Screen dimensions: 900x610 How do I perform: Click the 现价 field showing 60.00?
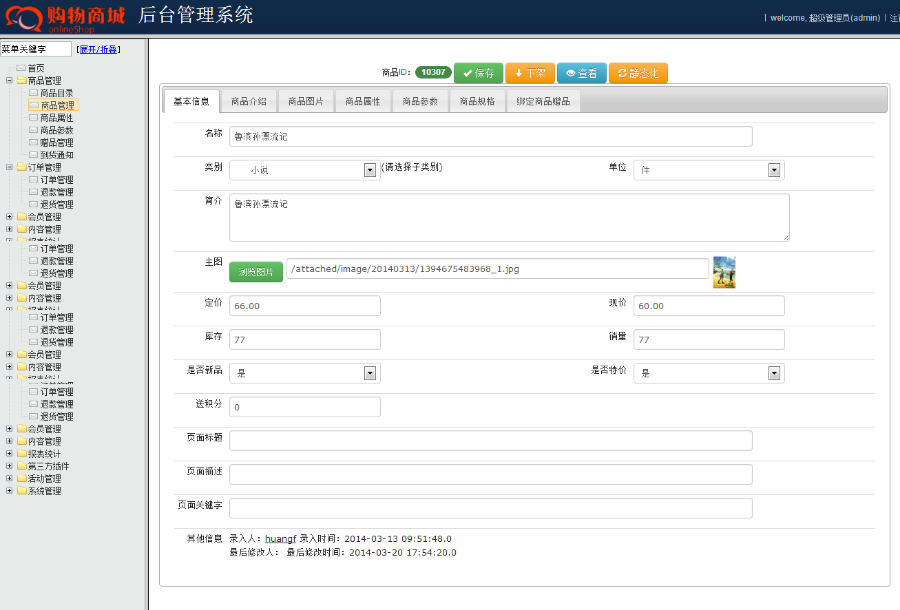point(709,306)
